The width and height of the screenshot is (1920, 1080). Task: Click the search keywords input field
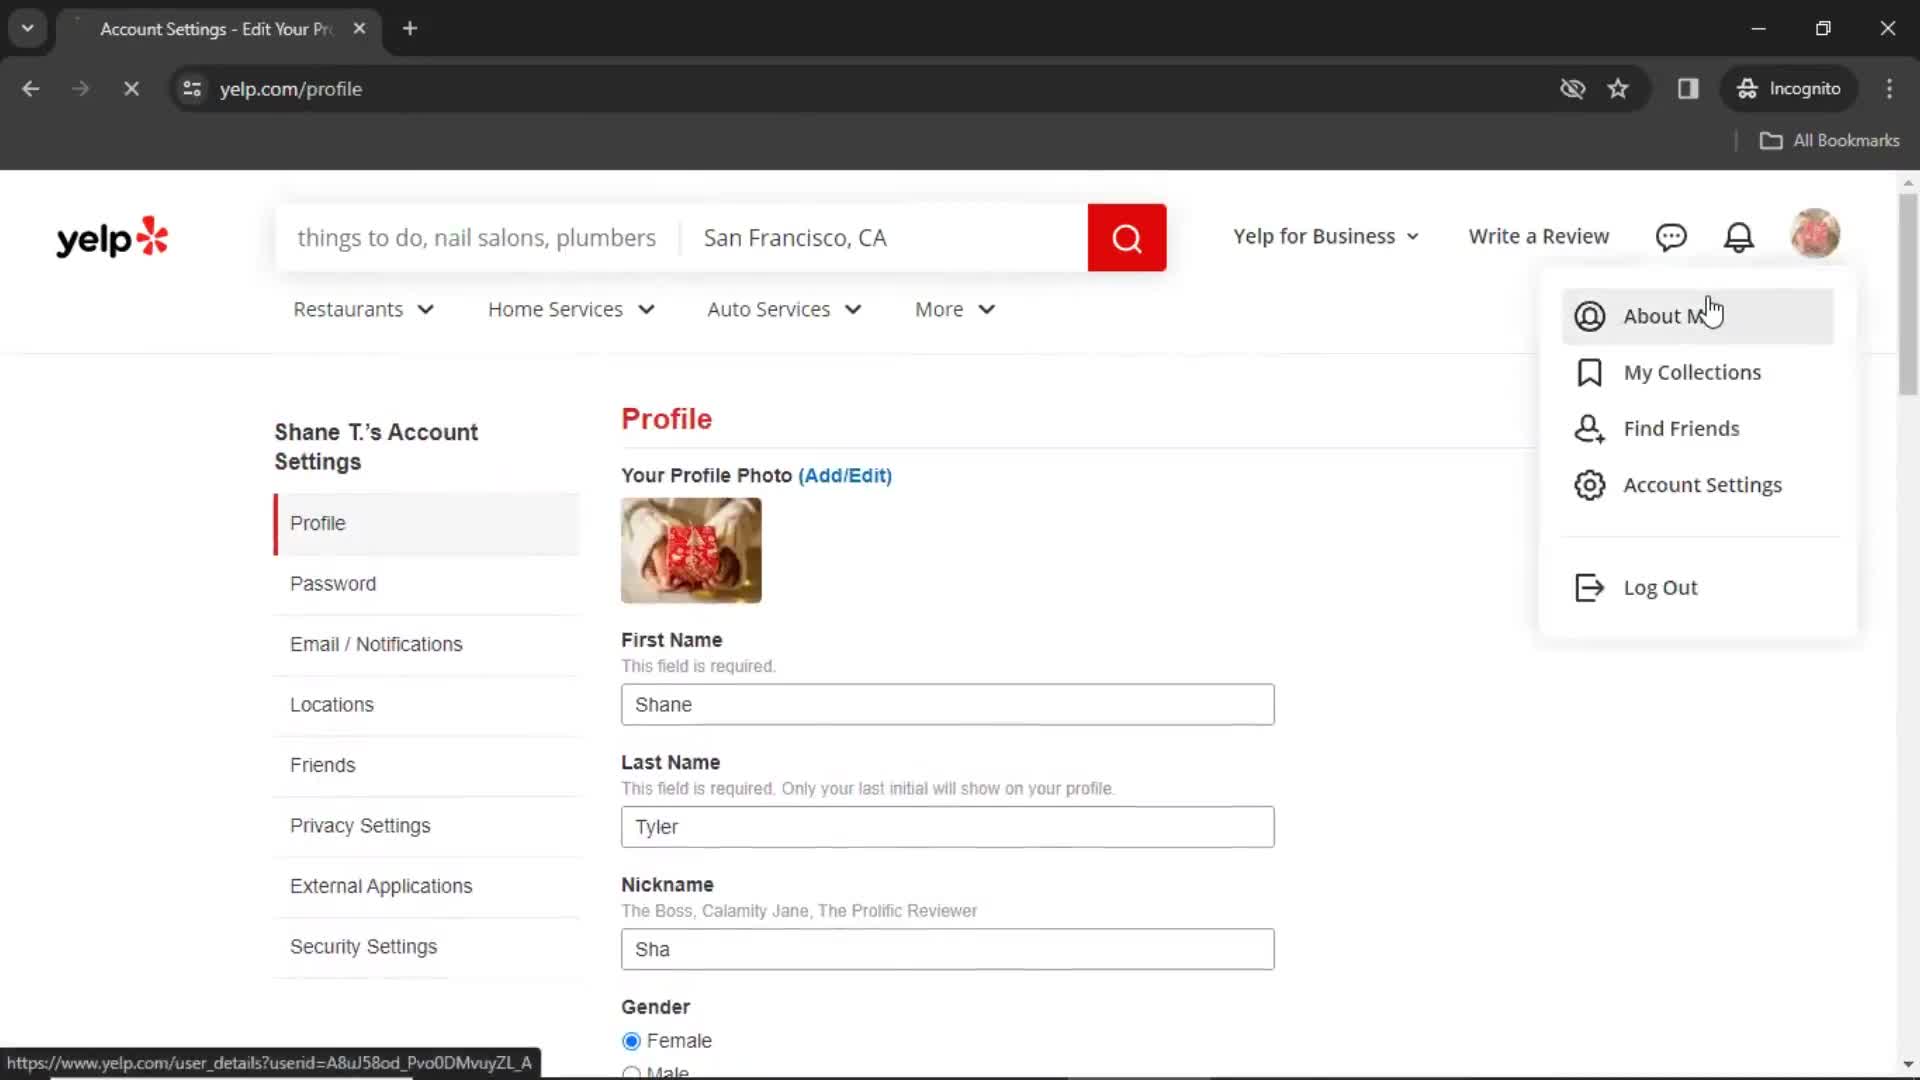point(477,238)
